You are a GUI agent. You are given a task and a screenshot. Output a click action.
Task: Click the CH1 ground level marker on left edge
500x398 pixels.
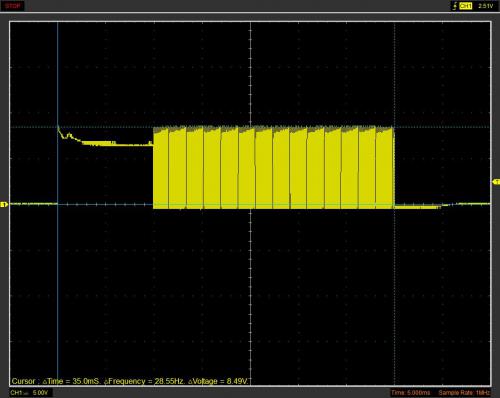pos(4,204)
